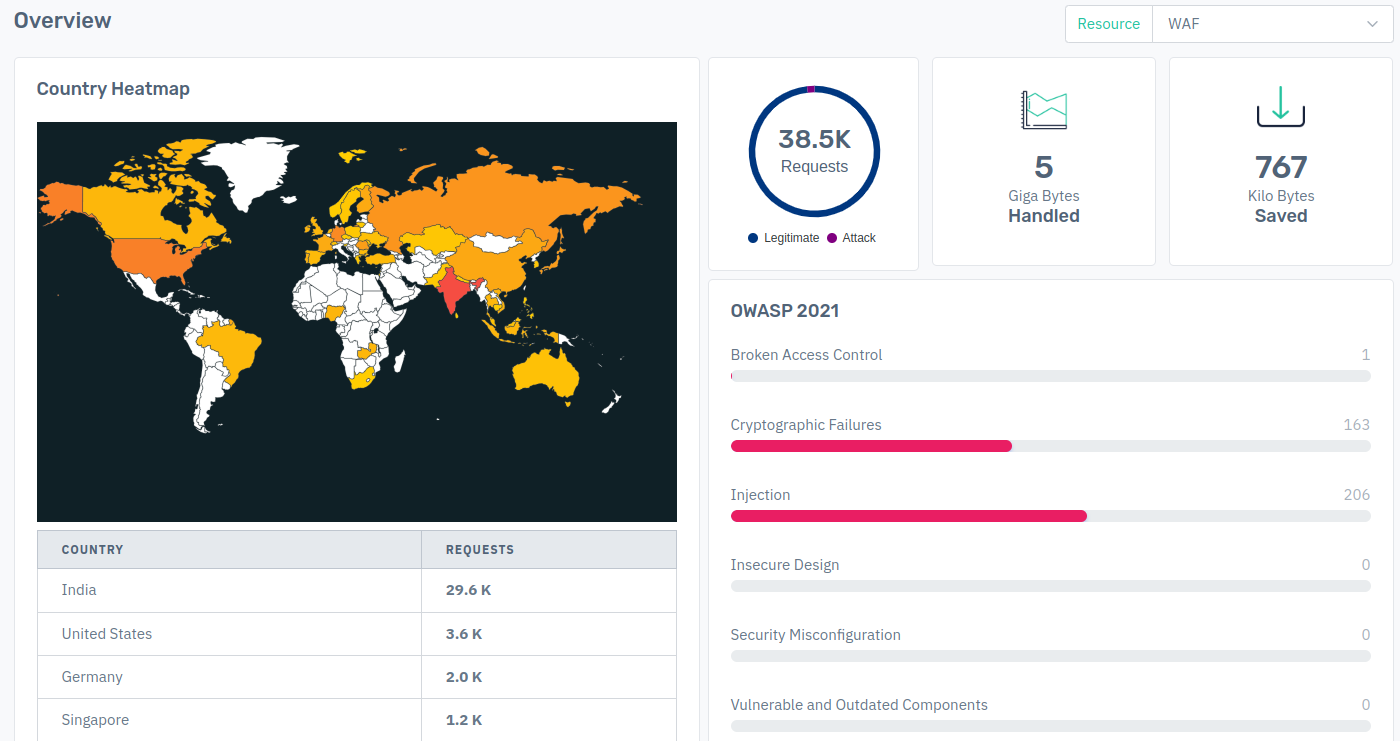This screenshot has width=1400, height=741.
Task: Click the Giga Bytes Handled chart icon
Action: (x=1043, y=109)
